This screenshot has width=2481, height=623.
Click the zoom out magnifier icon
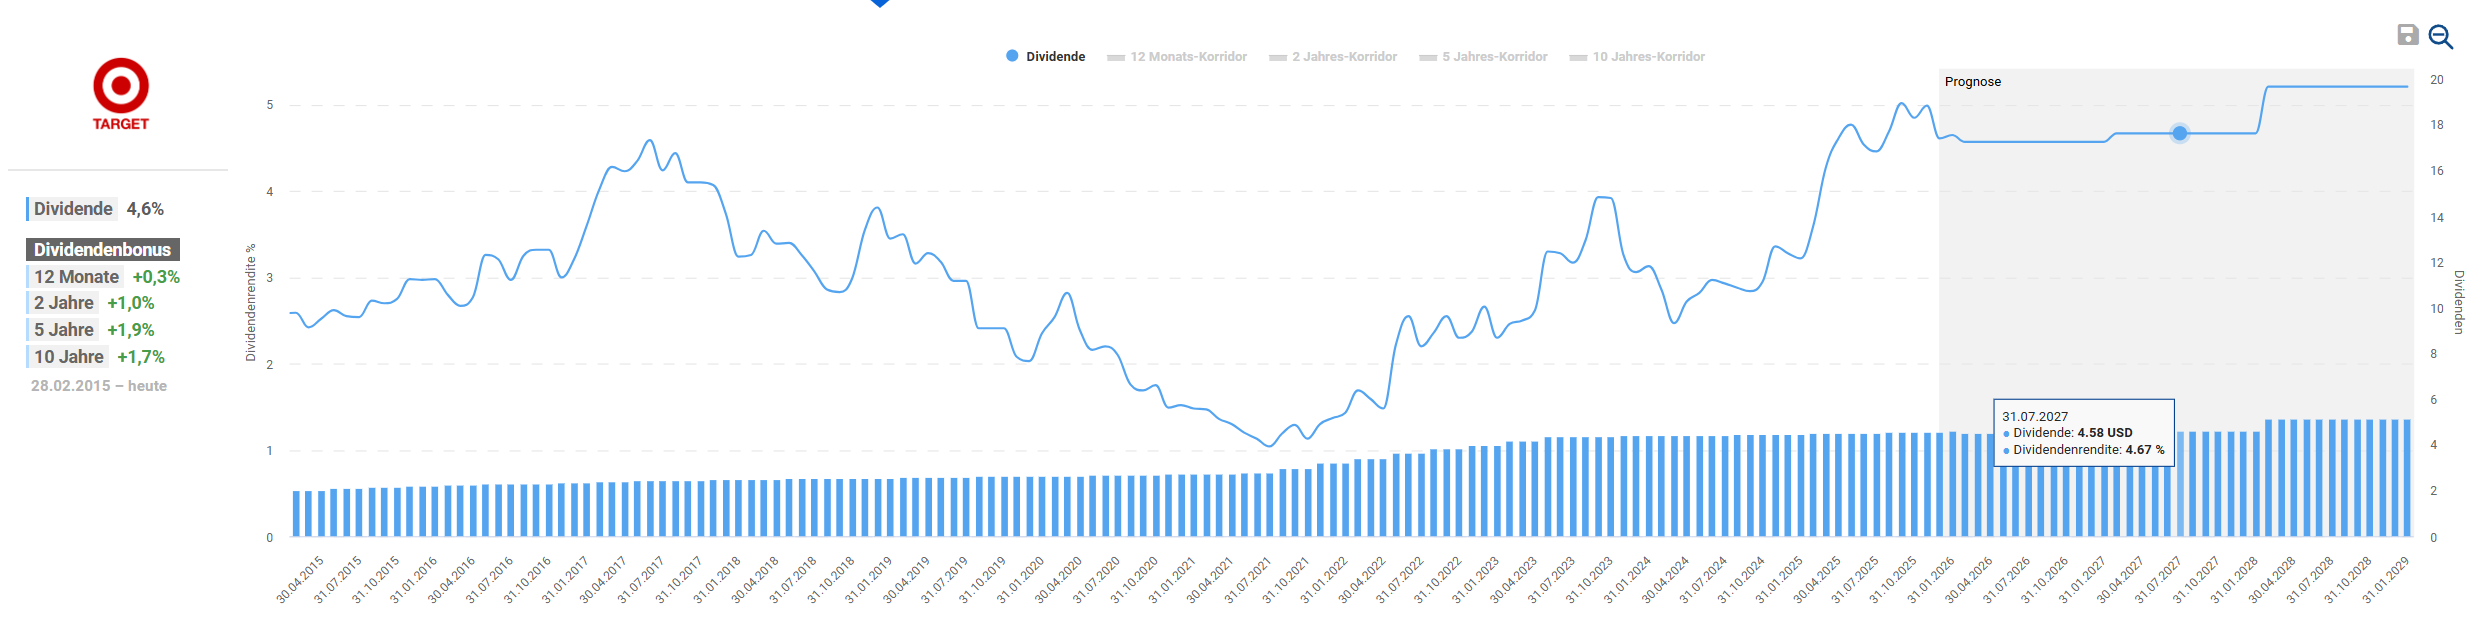pos(2440,37)
